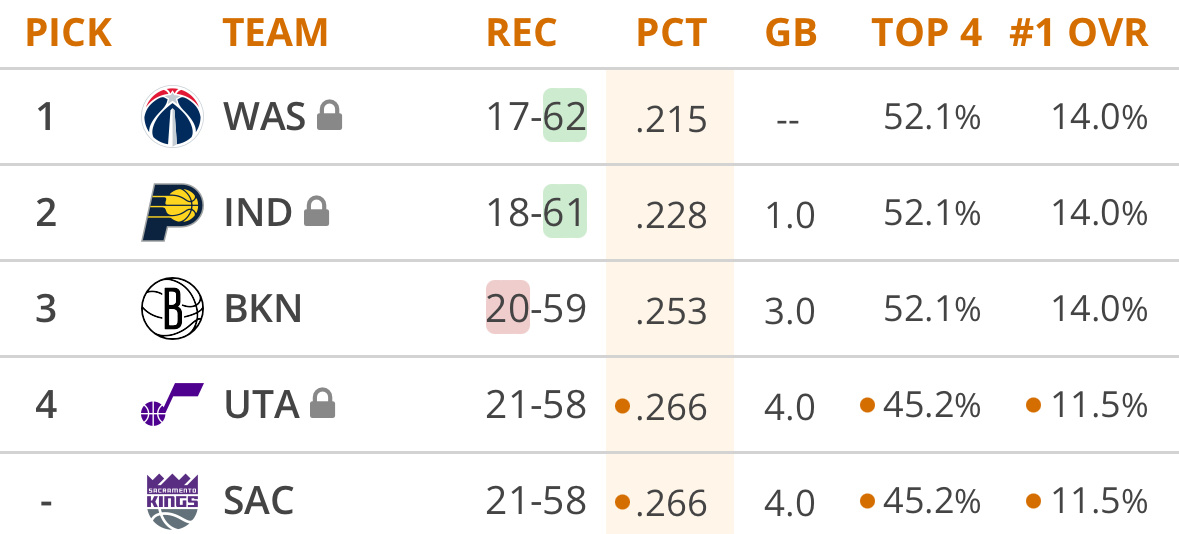Click the green highlighted 62 losses
Screen dimensions: 1179x534
tap(564, 117)
